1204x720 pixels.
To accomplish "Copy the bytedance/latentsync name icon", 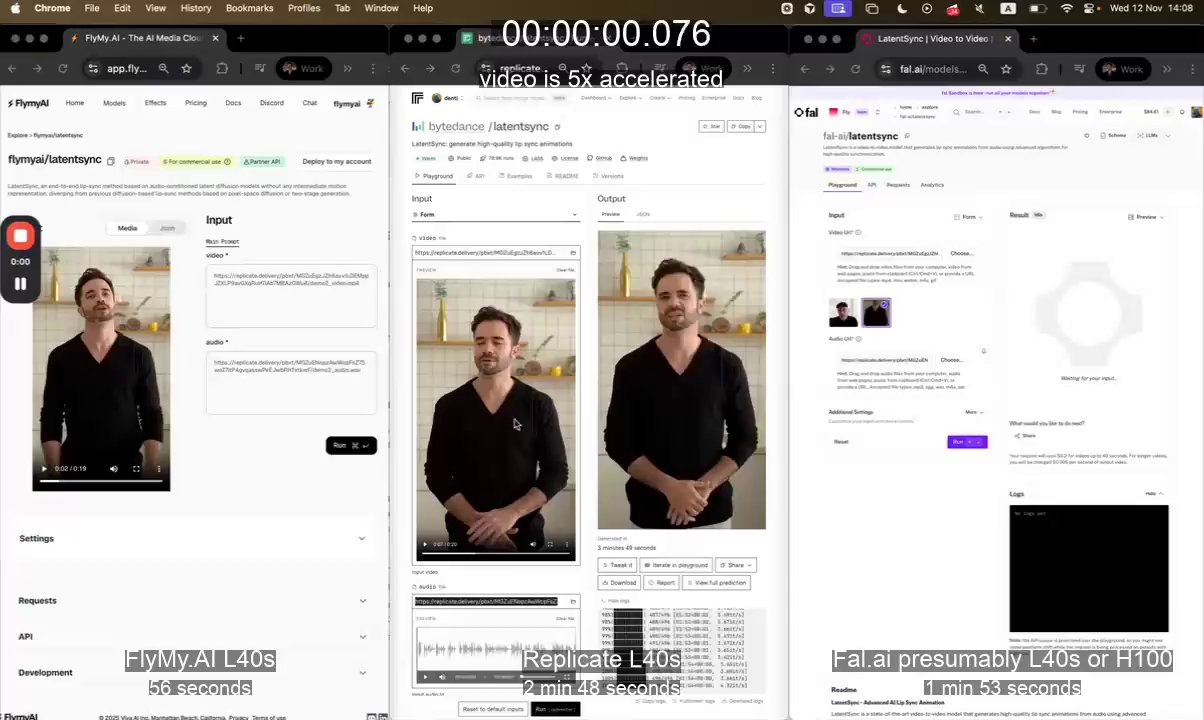I will [557, 127].
